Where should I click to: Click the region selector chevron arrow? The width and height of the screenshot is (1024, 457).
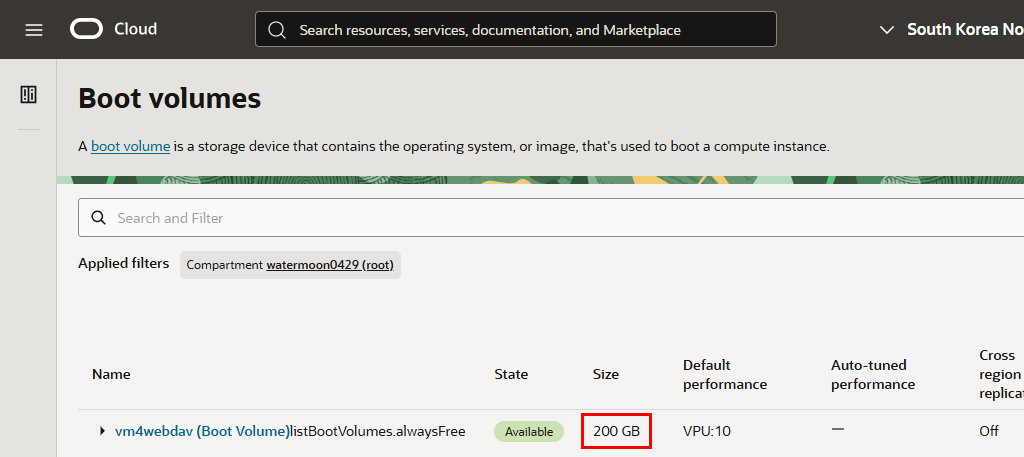point(886,30)
